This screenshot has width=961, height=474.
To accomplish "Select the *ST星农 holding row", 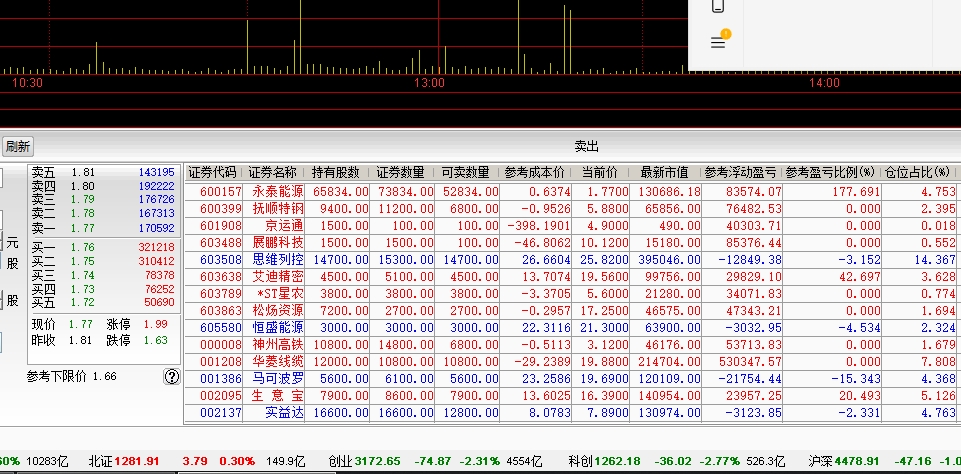I will pos(570,294).
